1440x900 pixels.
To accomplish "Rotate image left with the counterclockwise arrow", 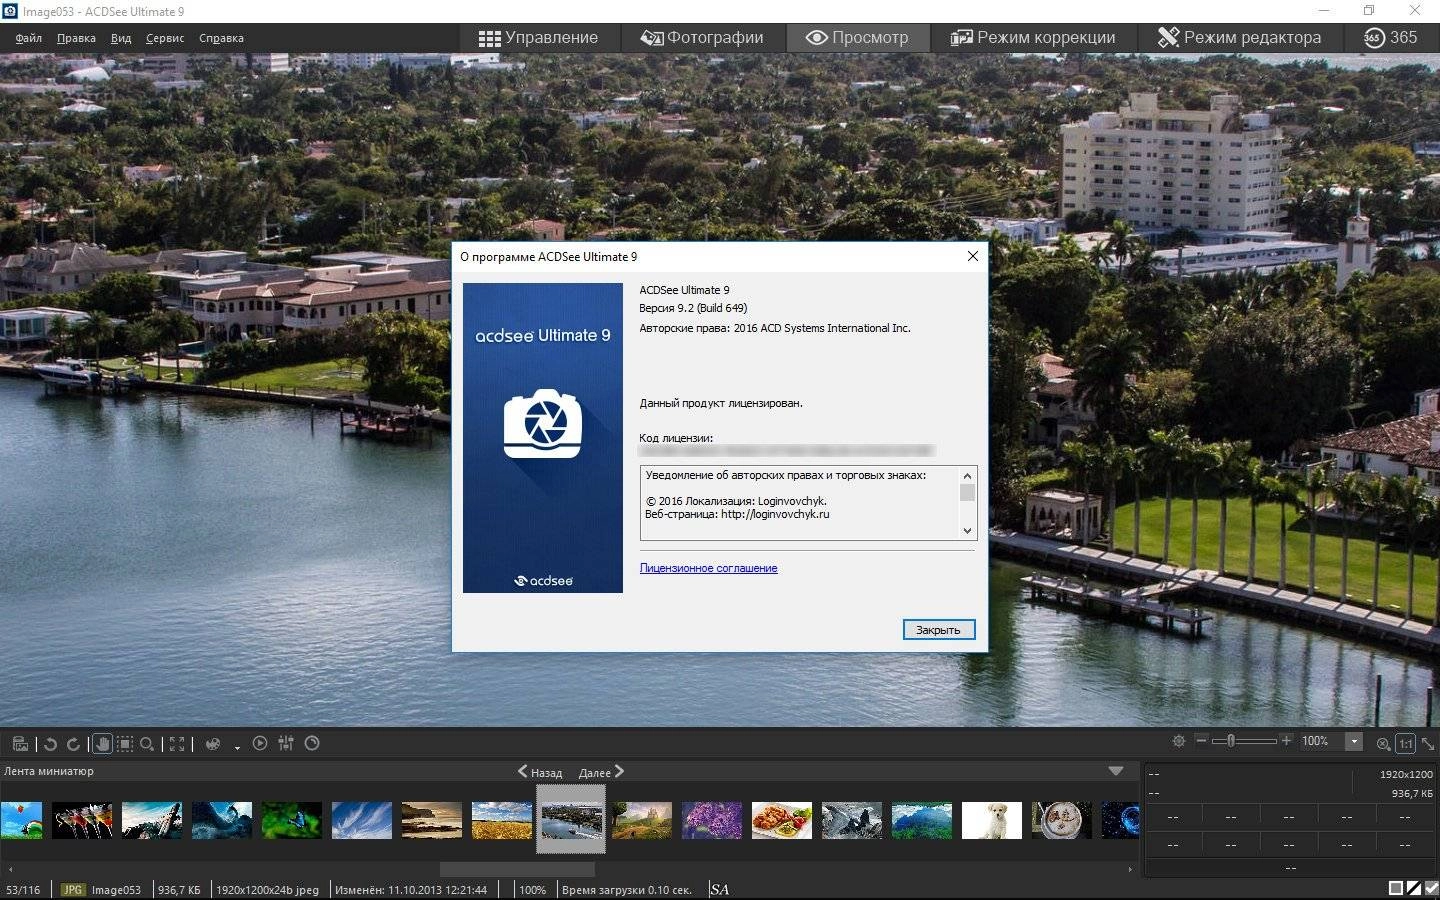I will [50, 744].
